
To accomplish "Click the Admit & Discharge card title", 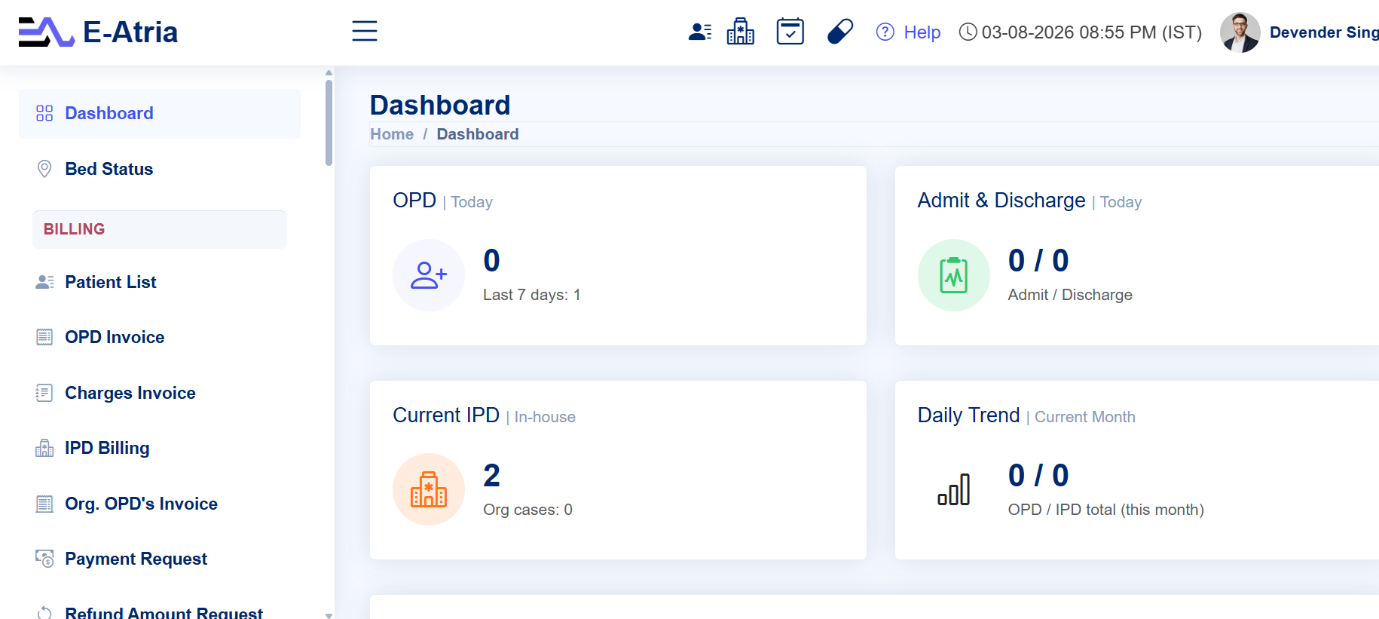I will (1001, 200).
